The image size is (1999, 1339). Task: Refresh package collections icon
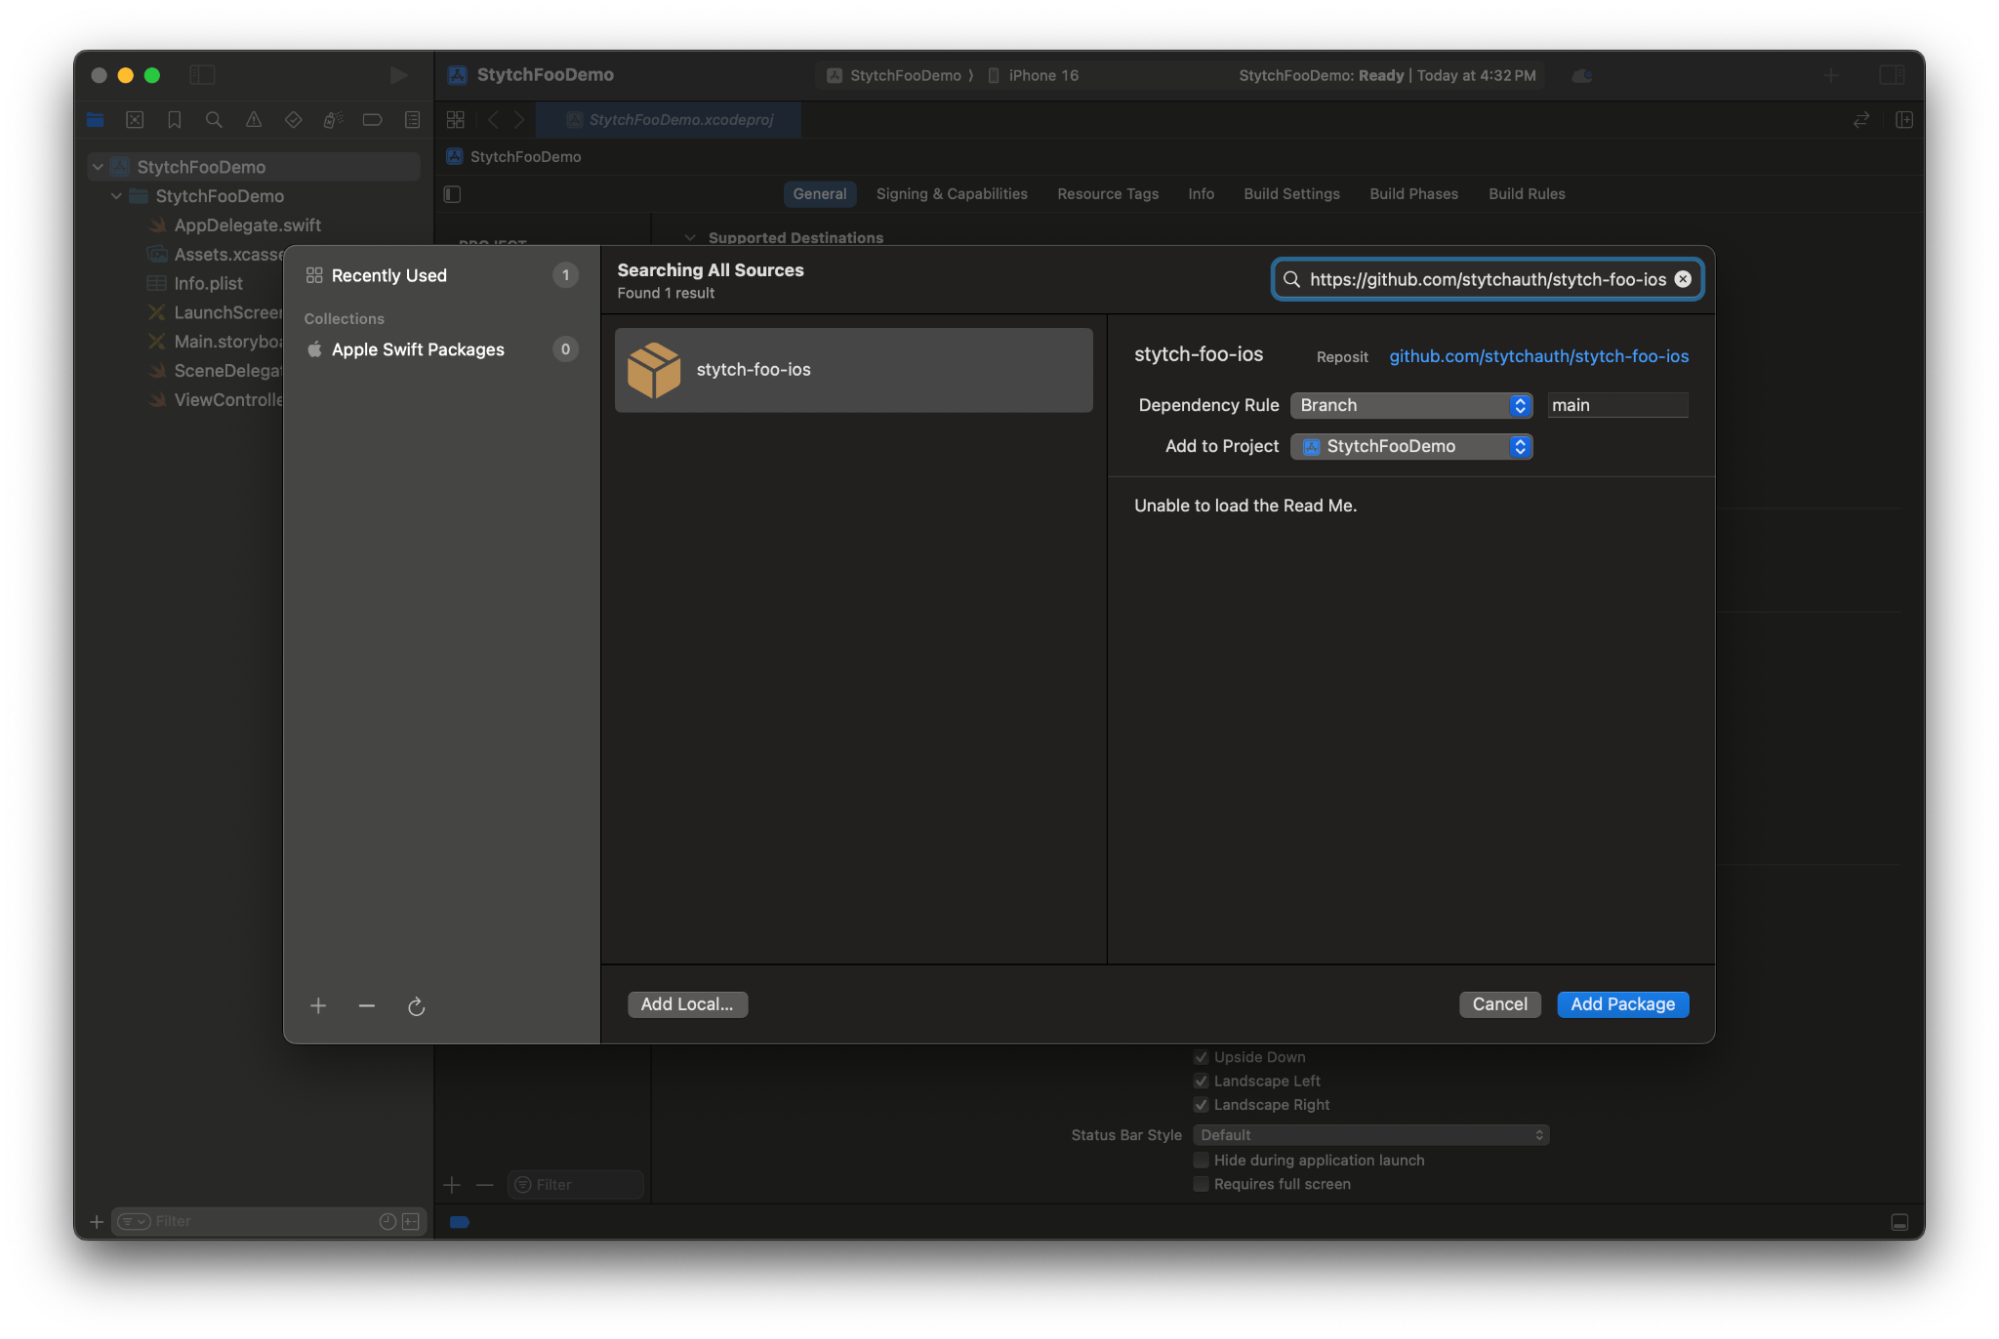(416, 1006)
